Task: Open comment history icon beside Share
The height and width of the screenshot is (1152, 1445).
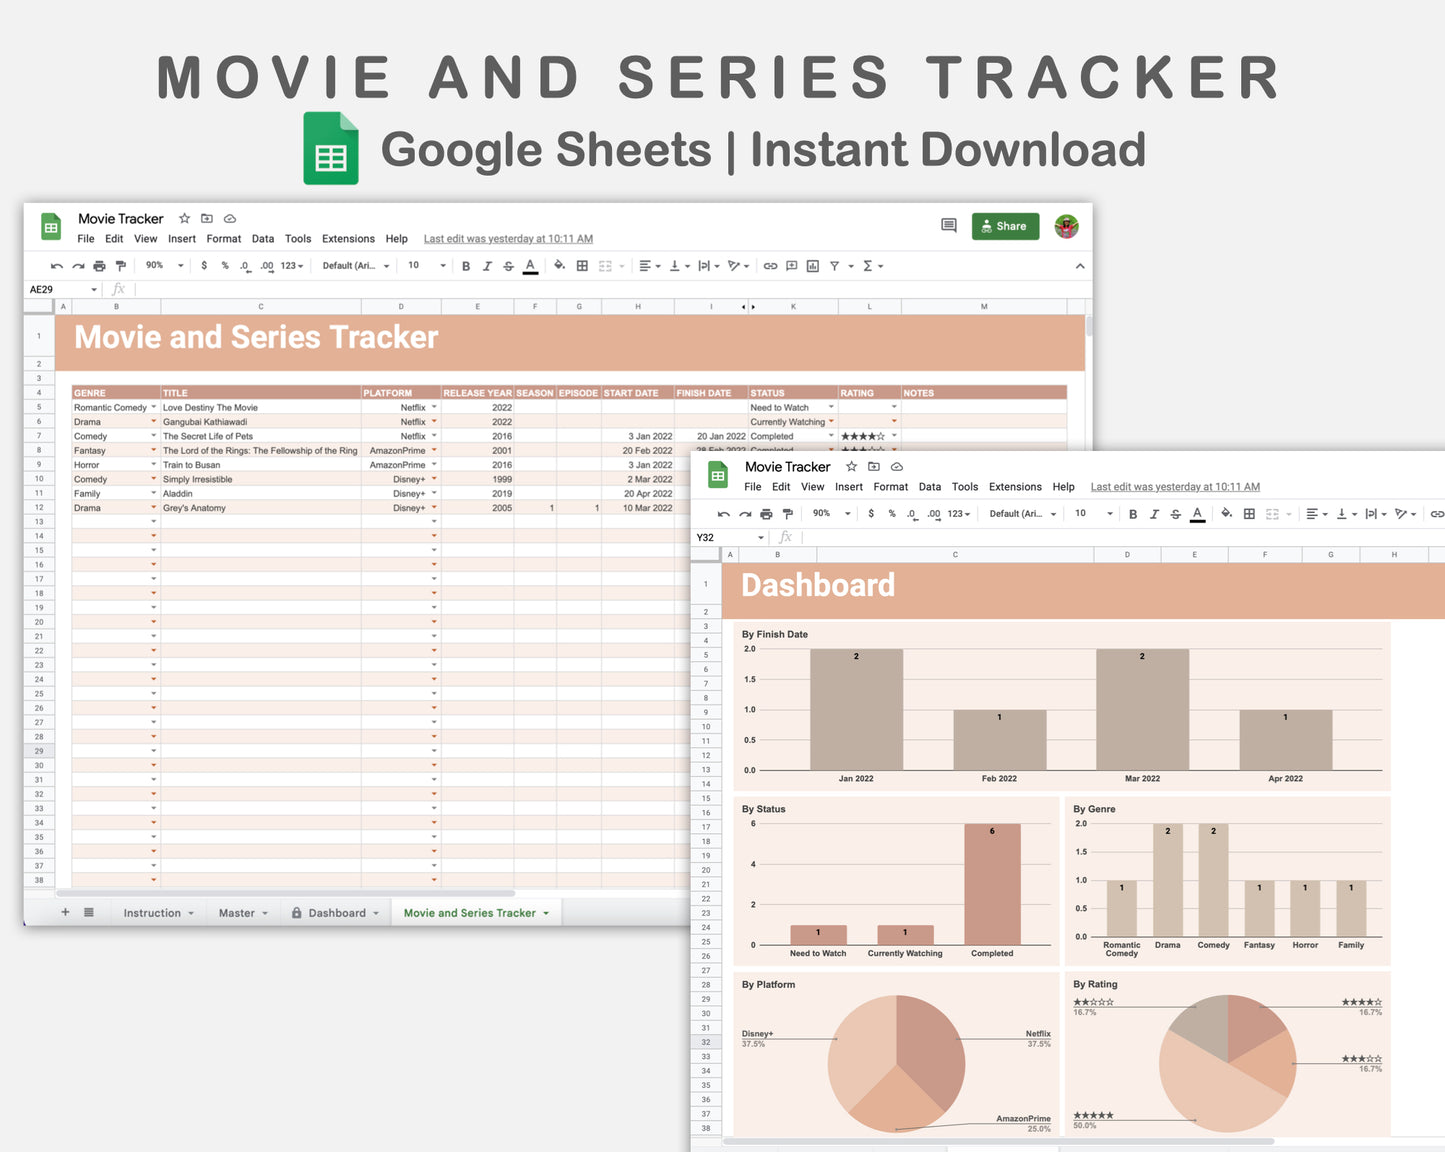Action: 948,226
